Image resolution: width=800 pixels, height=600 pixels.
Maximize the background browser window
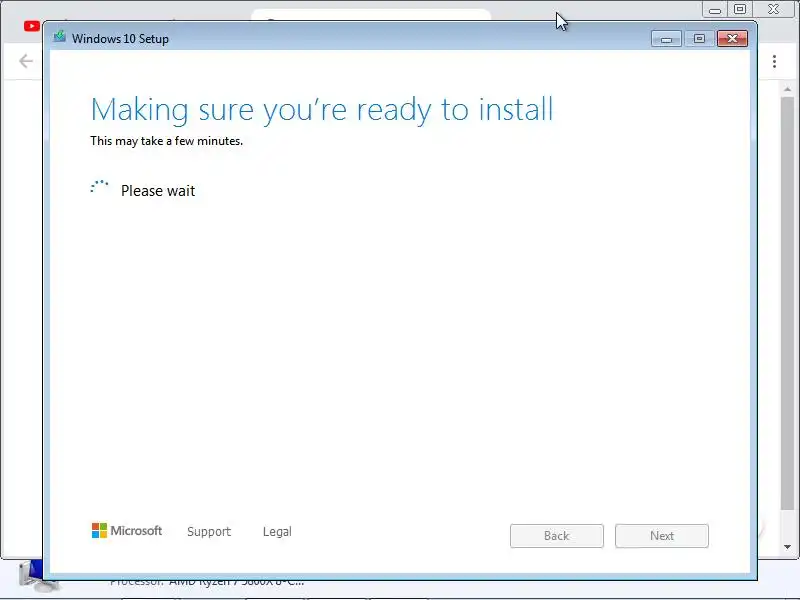(740, 9)
